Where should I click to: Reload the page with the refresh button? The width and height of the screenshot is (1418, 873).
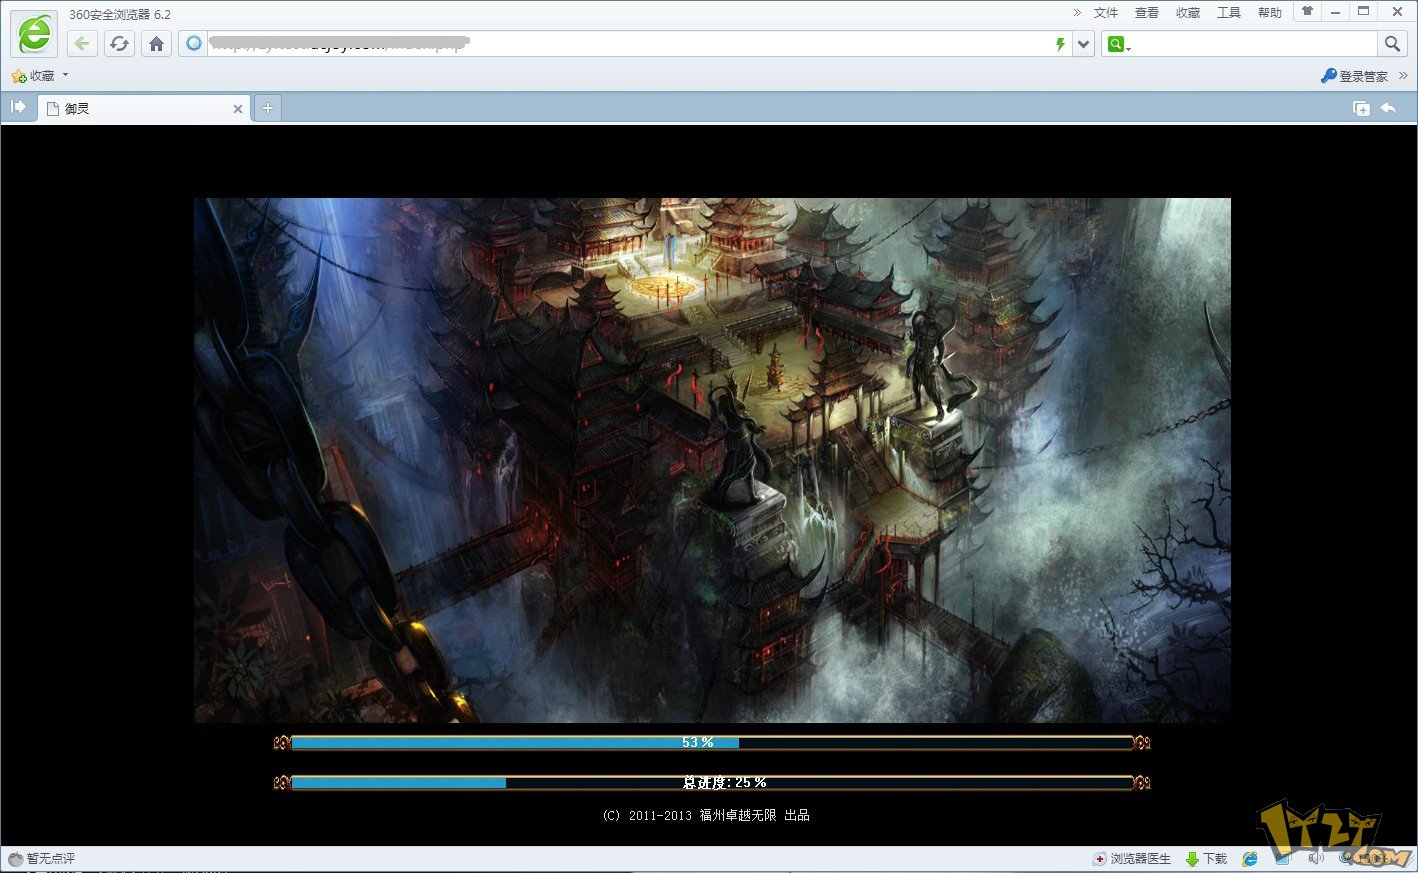(119, 44)
